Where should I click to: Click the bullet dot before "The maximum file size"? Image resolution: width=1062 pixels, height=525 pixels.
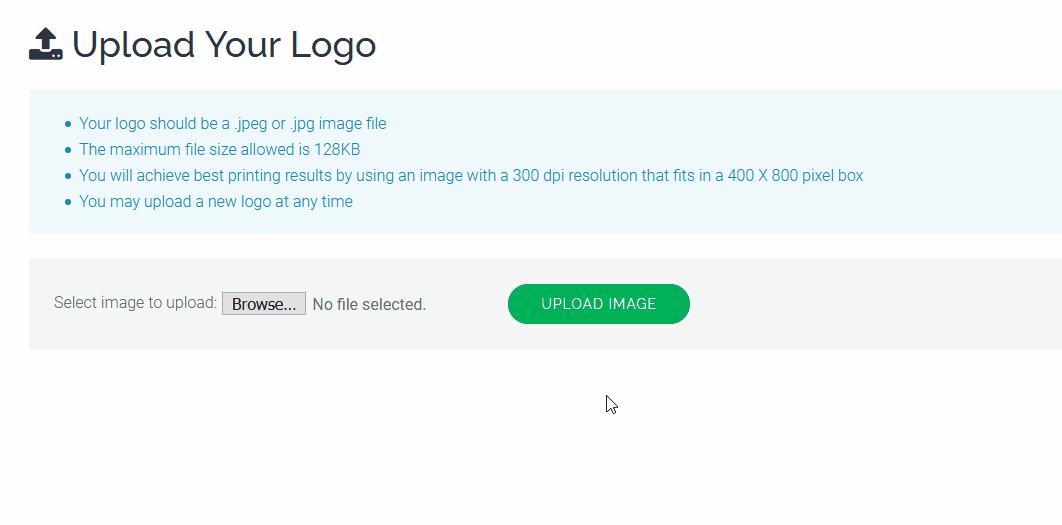68,150
